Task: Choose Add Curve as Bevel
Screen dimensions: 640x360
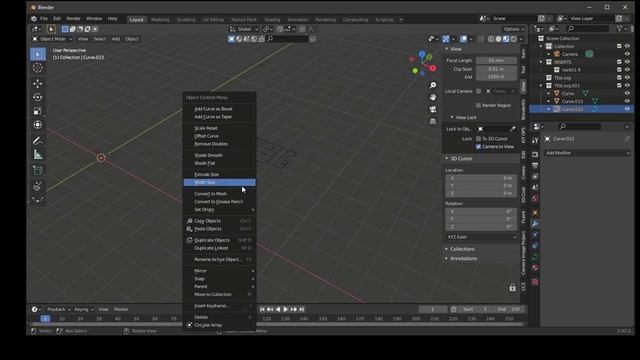Action: tap(220, 109)
